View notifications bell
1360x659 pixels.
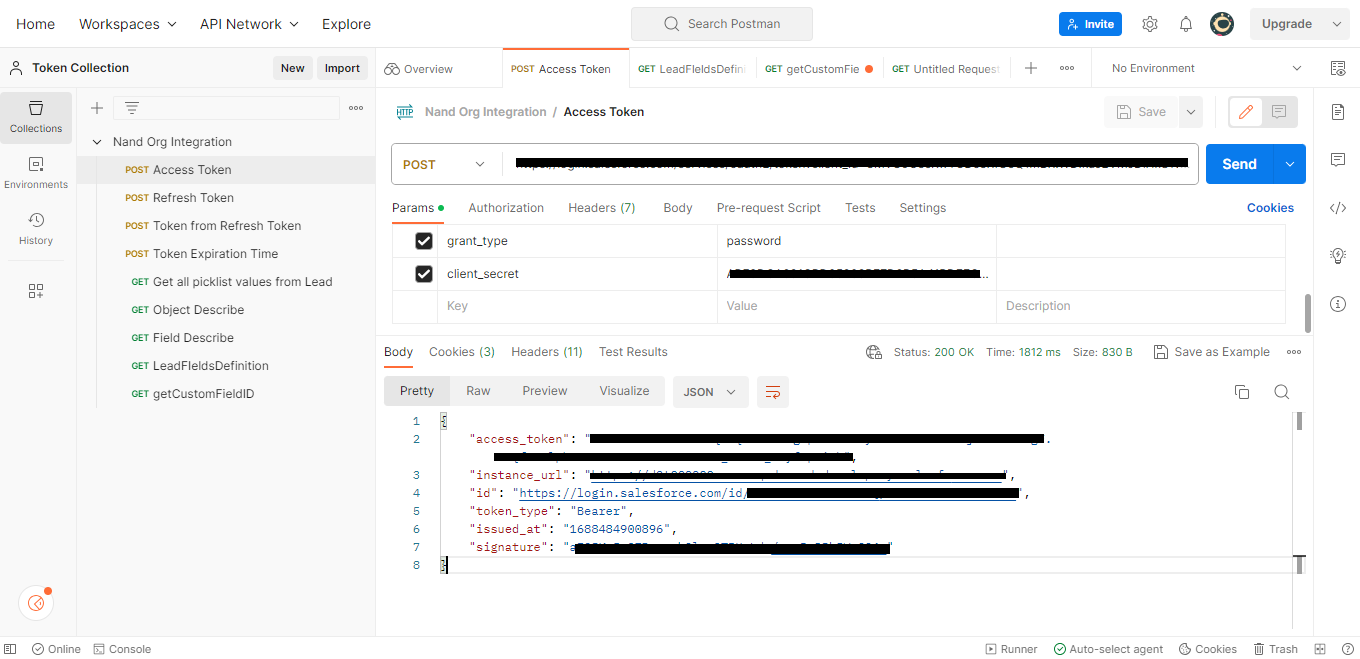pyautogui.click(x=1186, y=24)
